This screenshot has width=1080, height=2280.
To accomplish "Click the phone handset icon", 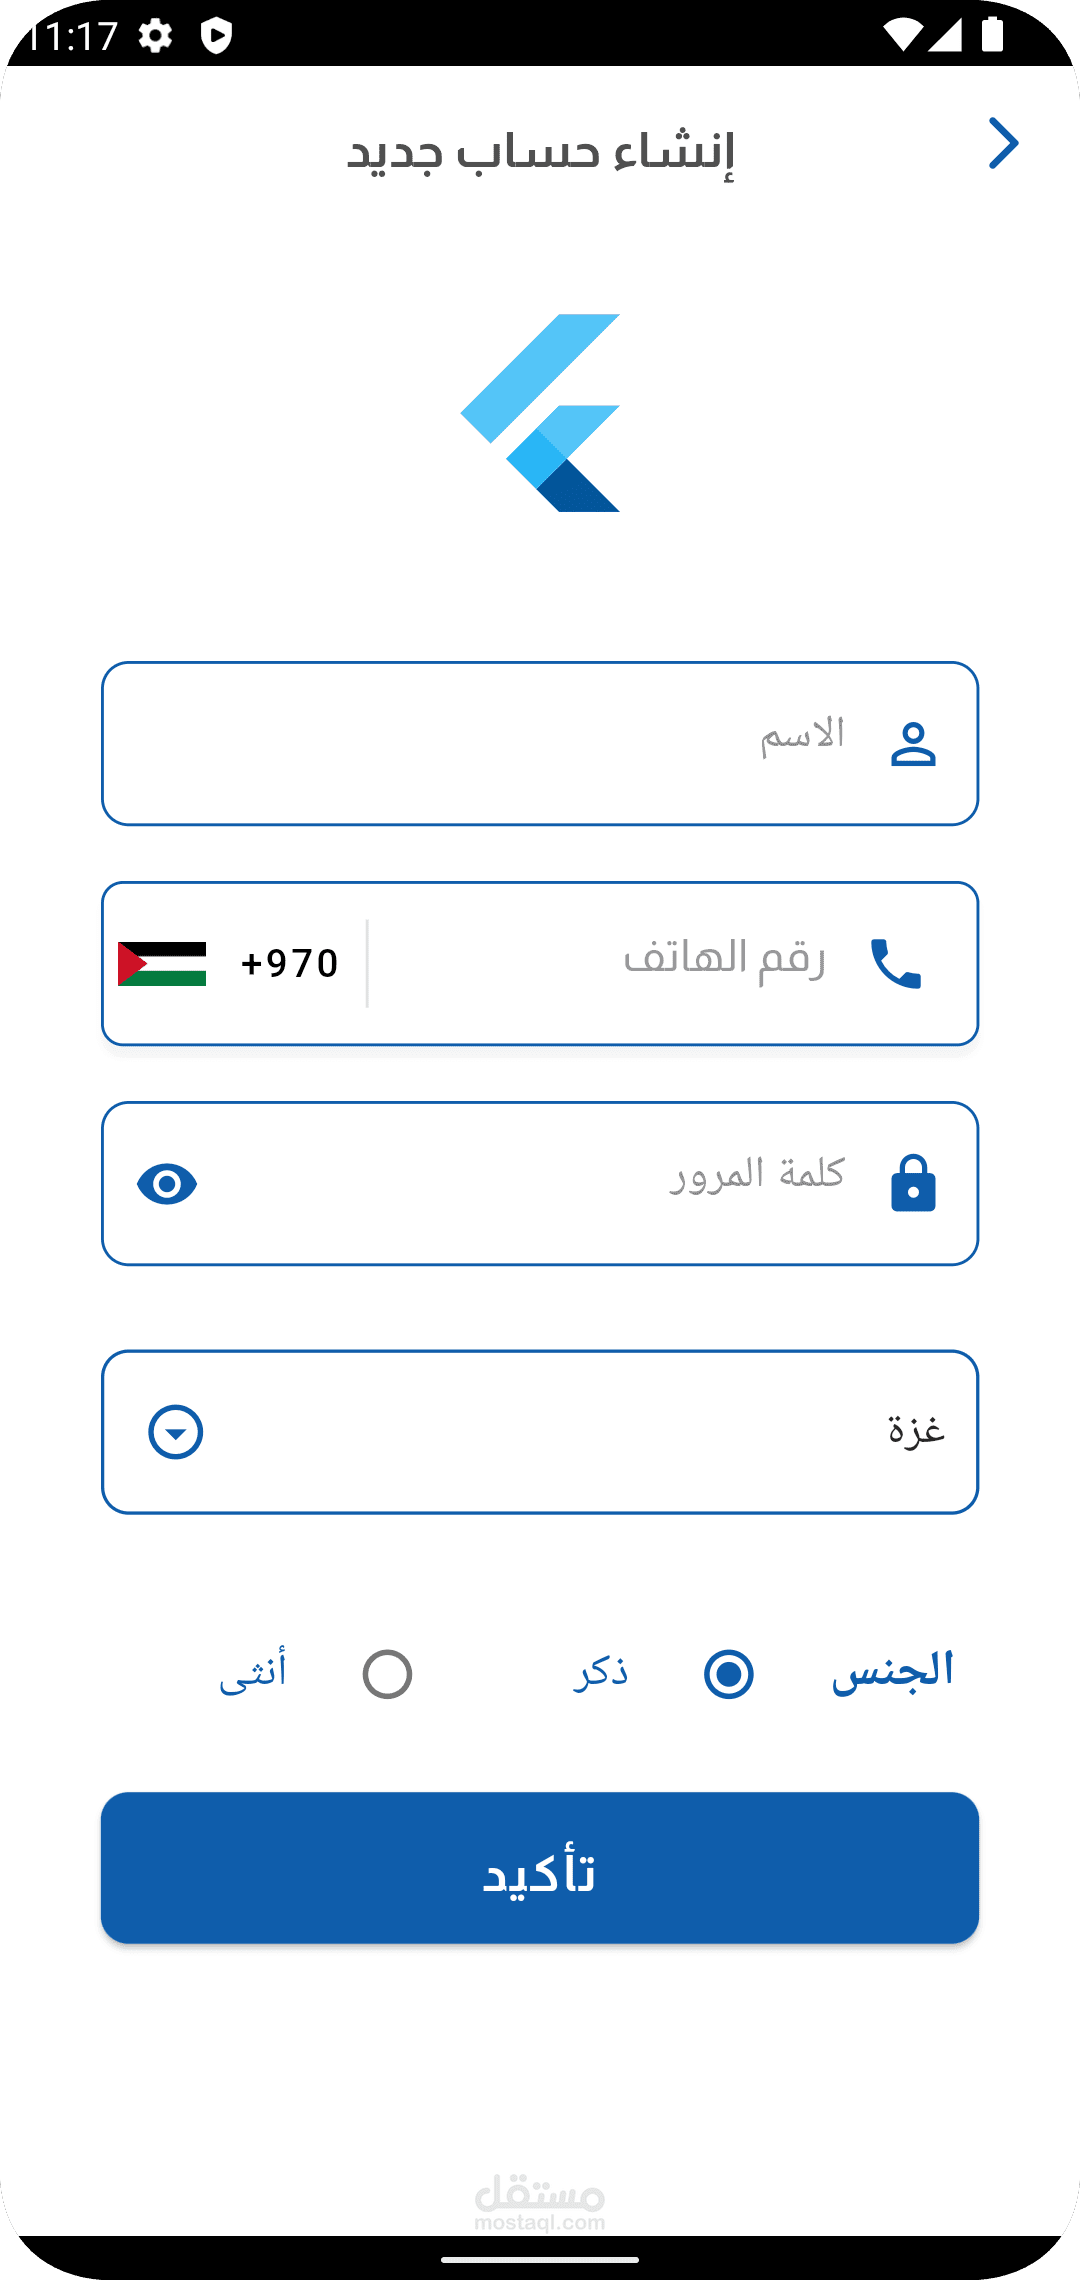I will click(895, 964).
